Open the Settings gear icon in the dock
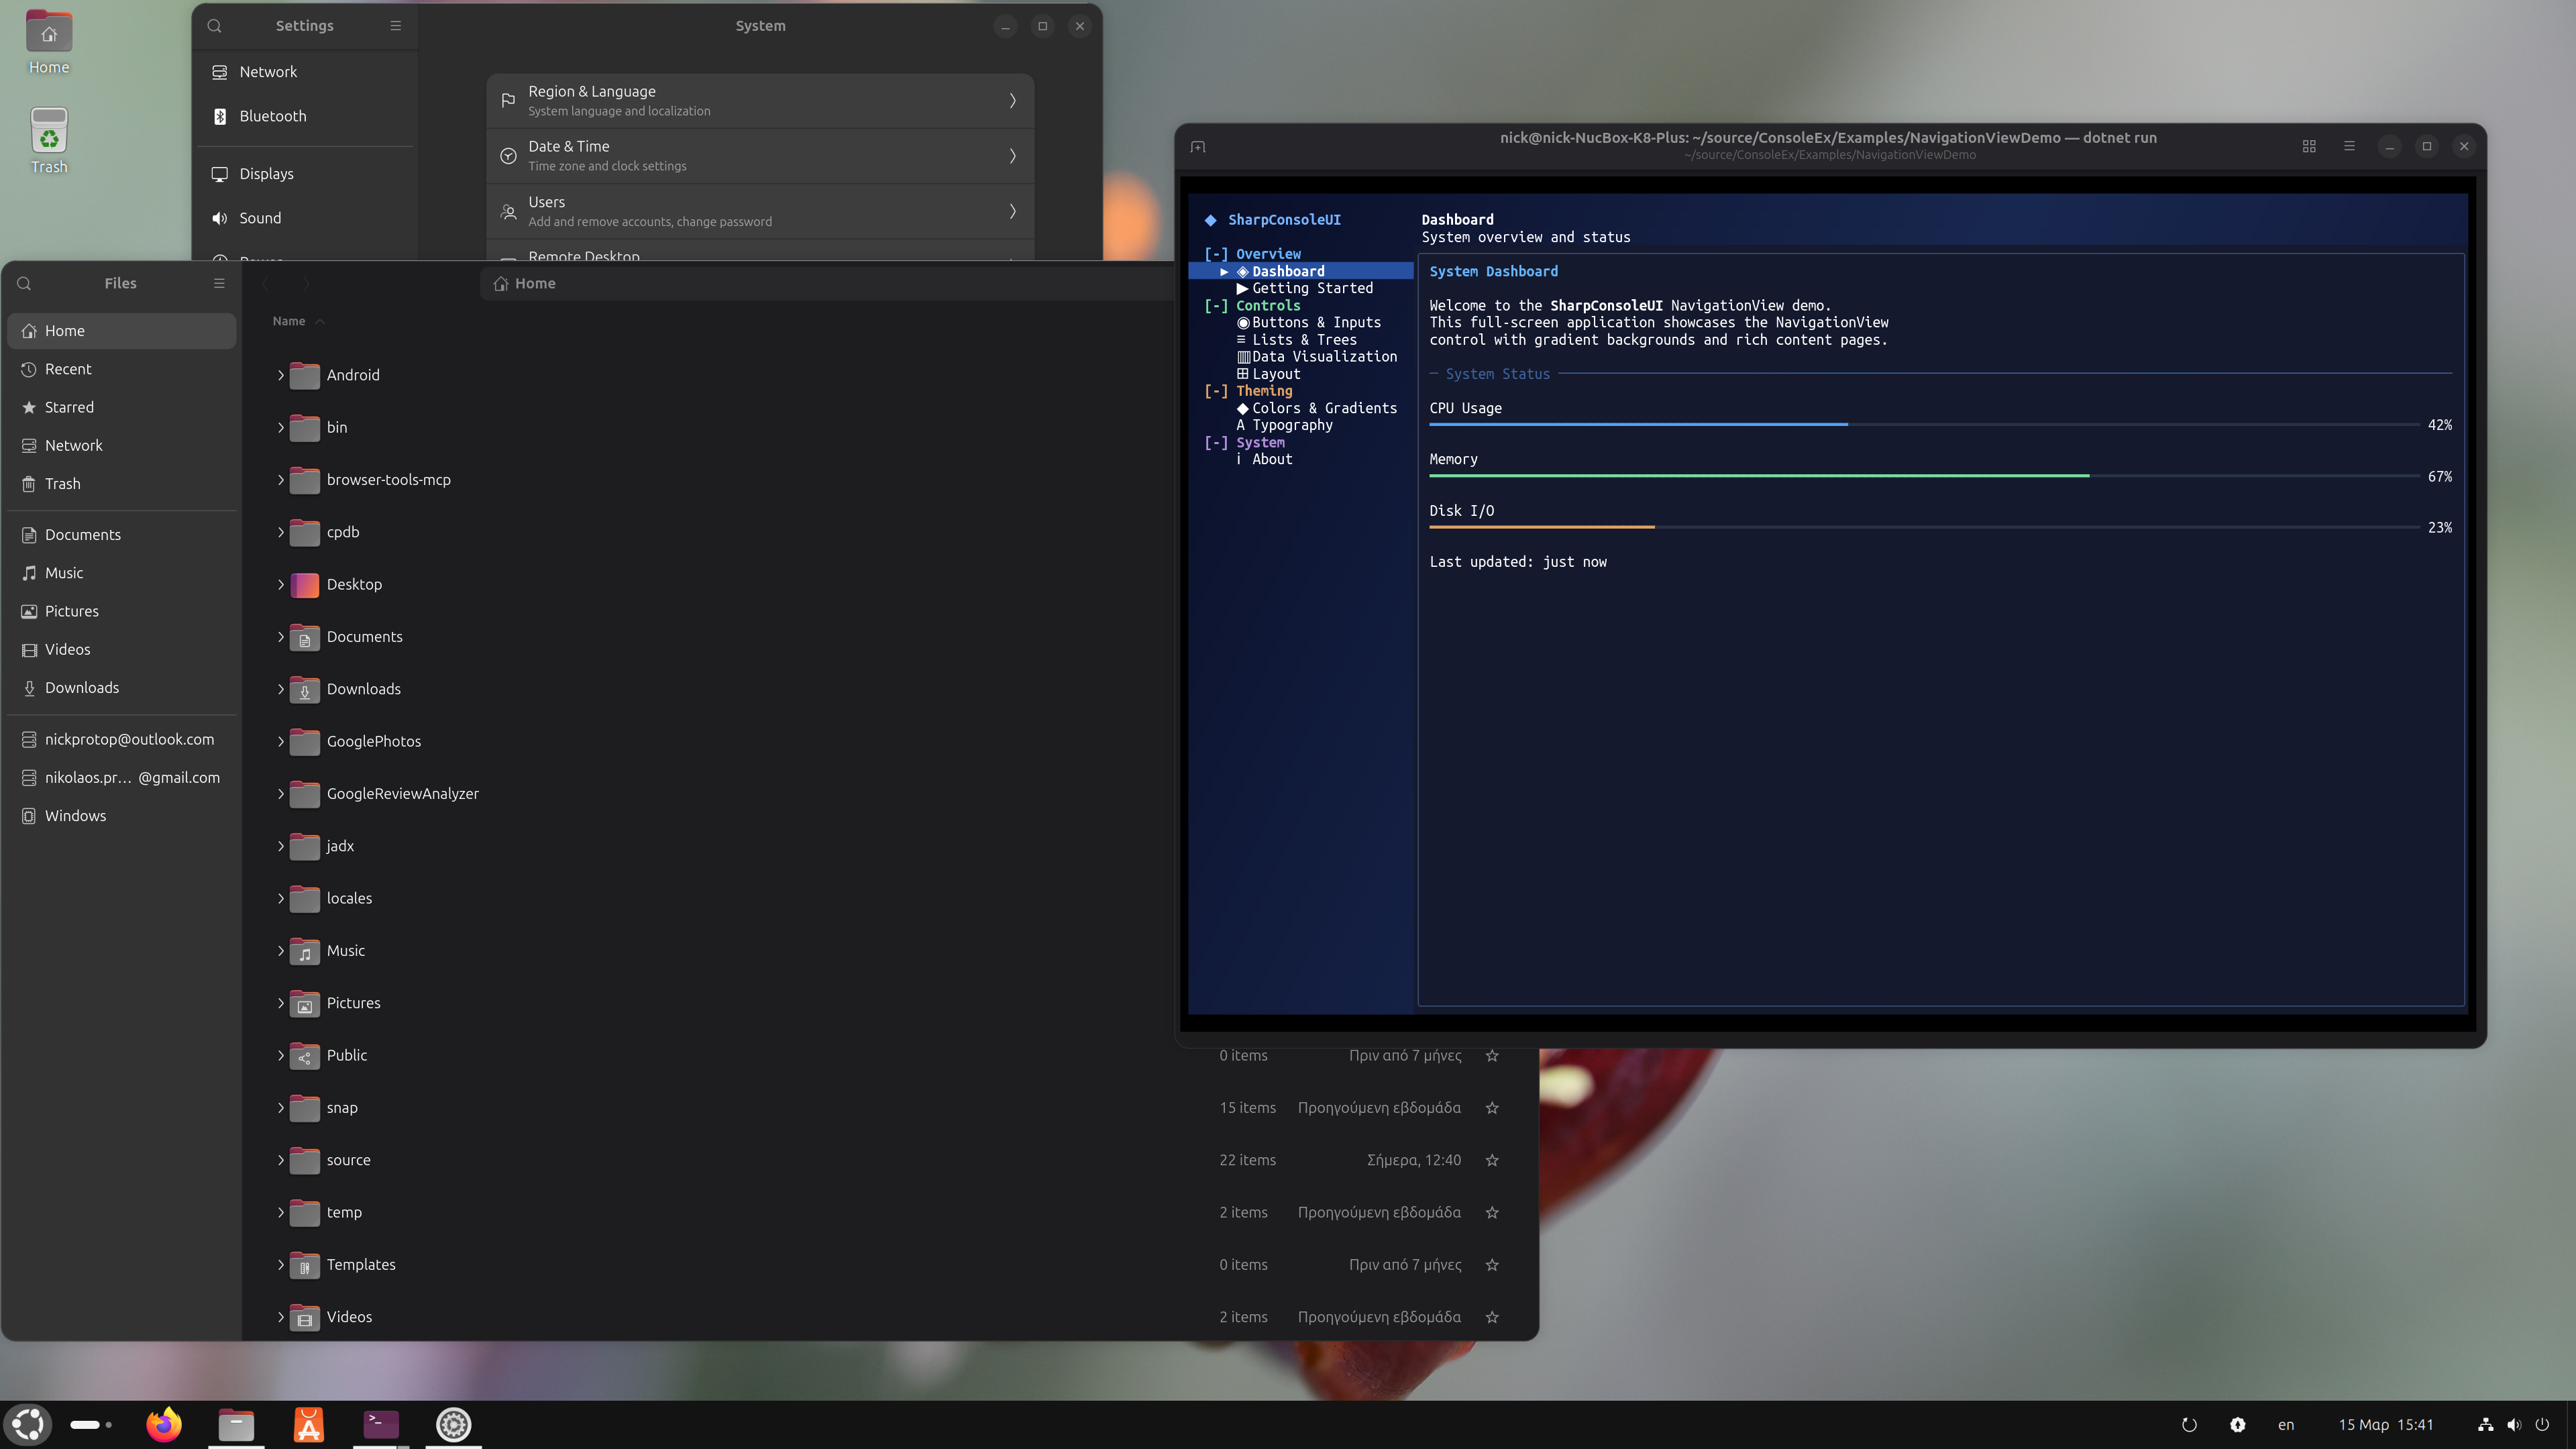2576x1449 pixels. click(453, 1424)
